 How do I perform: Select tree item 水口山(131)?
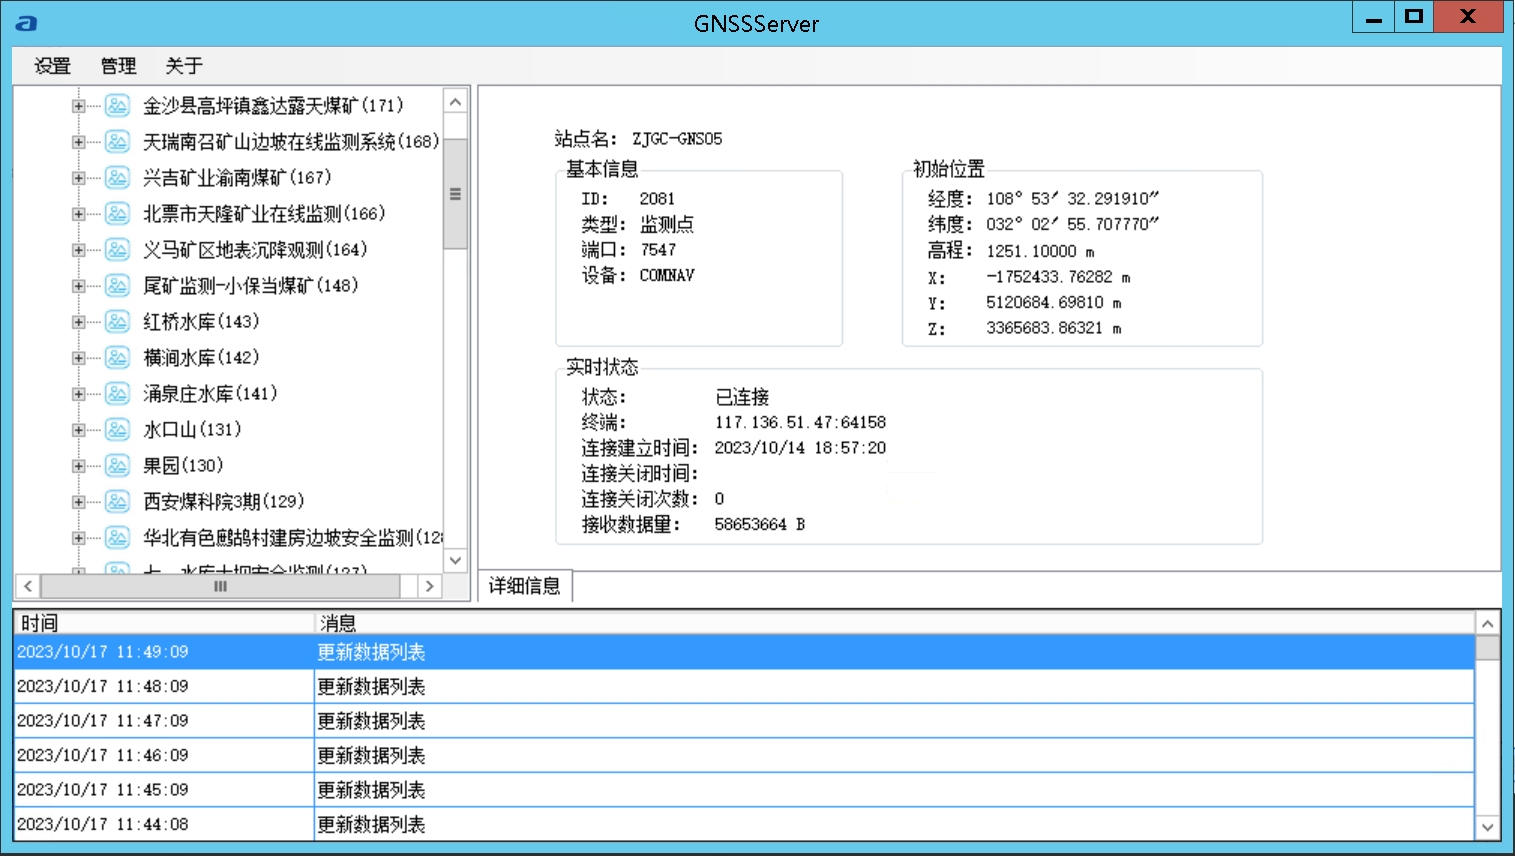pyautogui.click(x=192, y=429)
